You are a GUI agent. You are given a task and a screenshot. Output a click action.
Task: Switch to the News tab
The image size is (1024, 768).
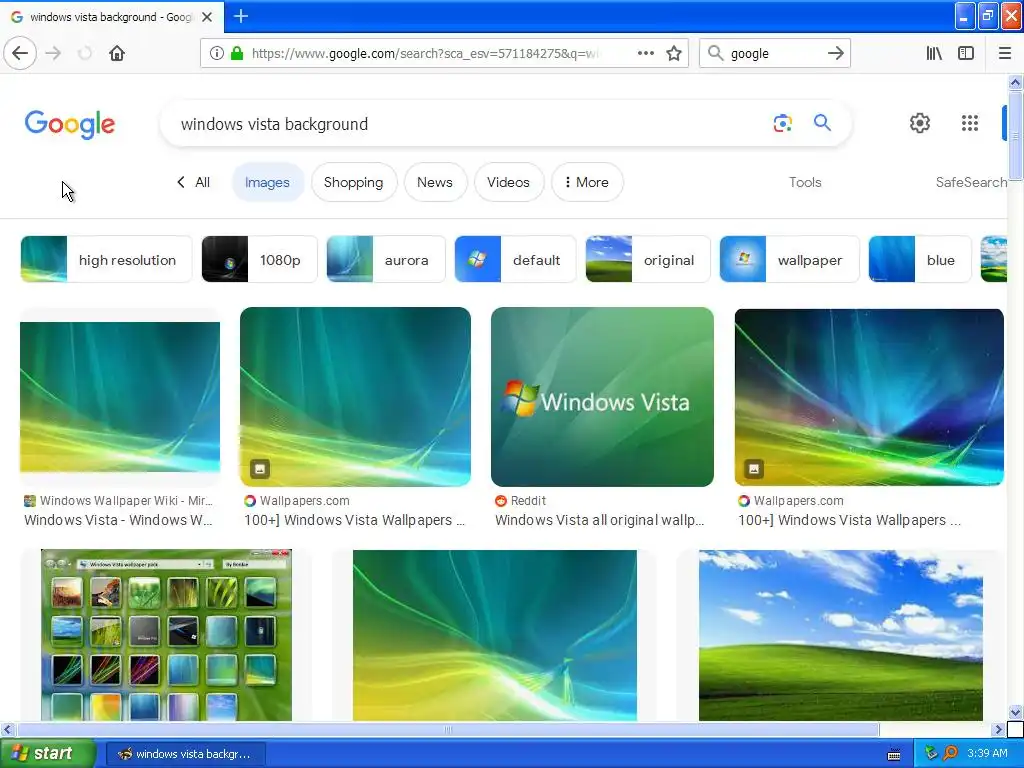click(x=435, y=182)
